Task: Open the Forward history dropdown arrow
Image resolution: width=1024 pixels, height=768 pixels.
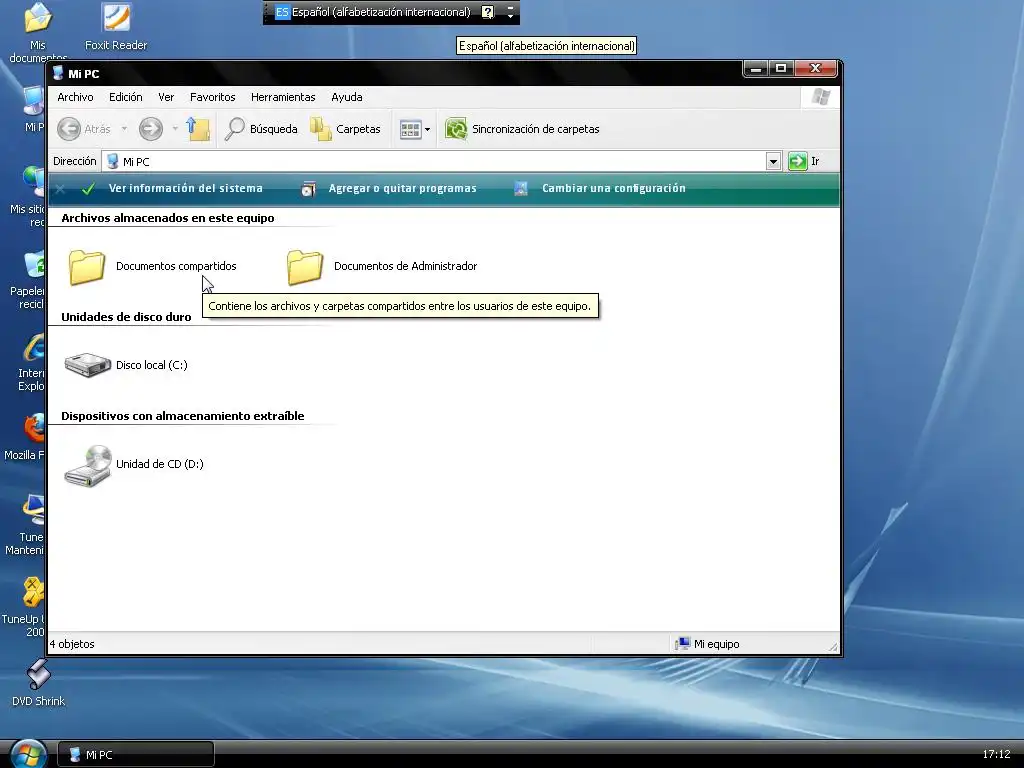Action: pos(175,129)
